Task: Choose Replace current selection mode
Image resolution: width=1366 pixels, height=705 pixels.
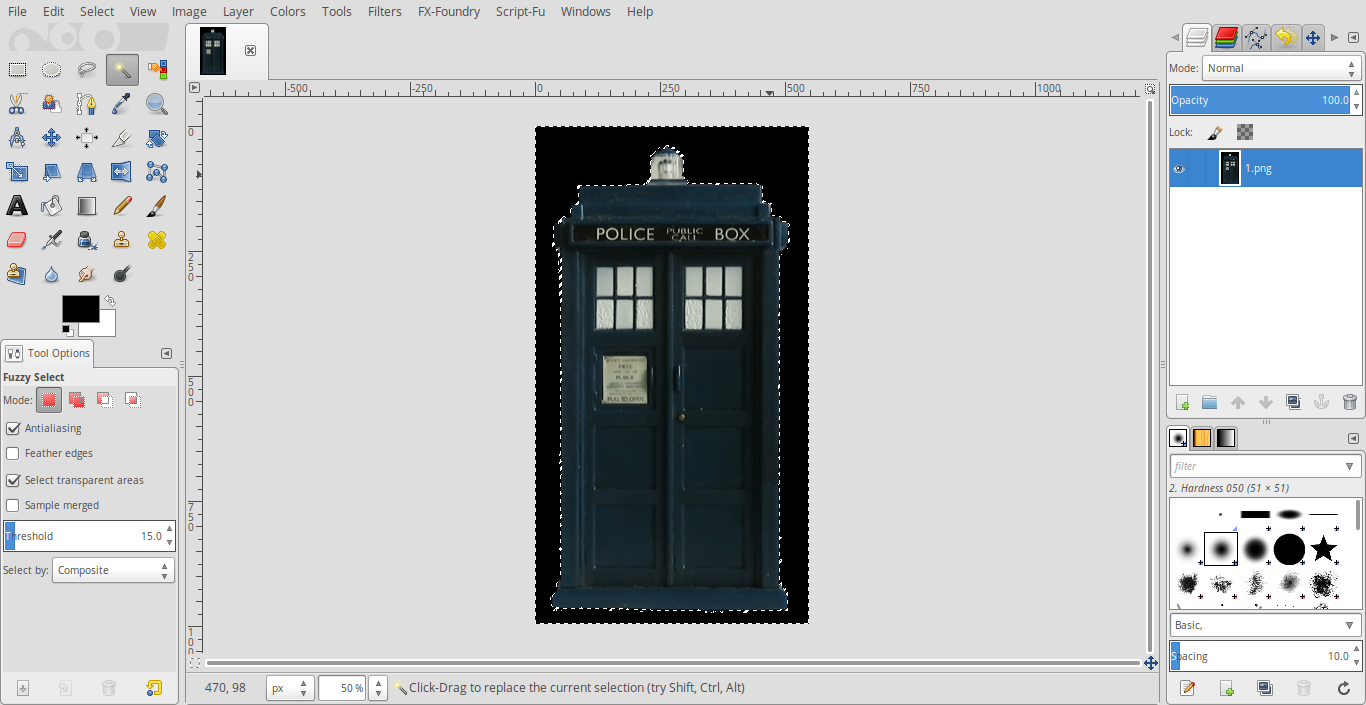Action: coord(49,400)
